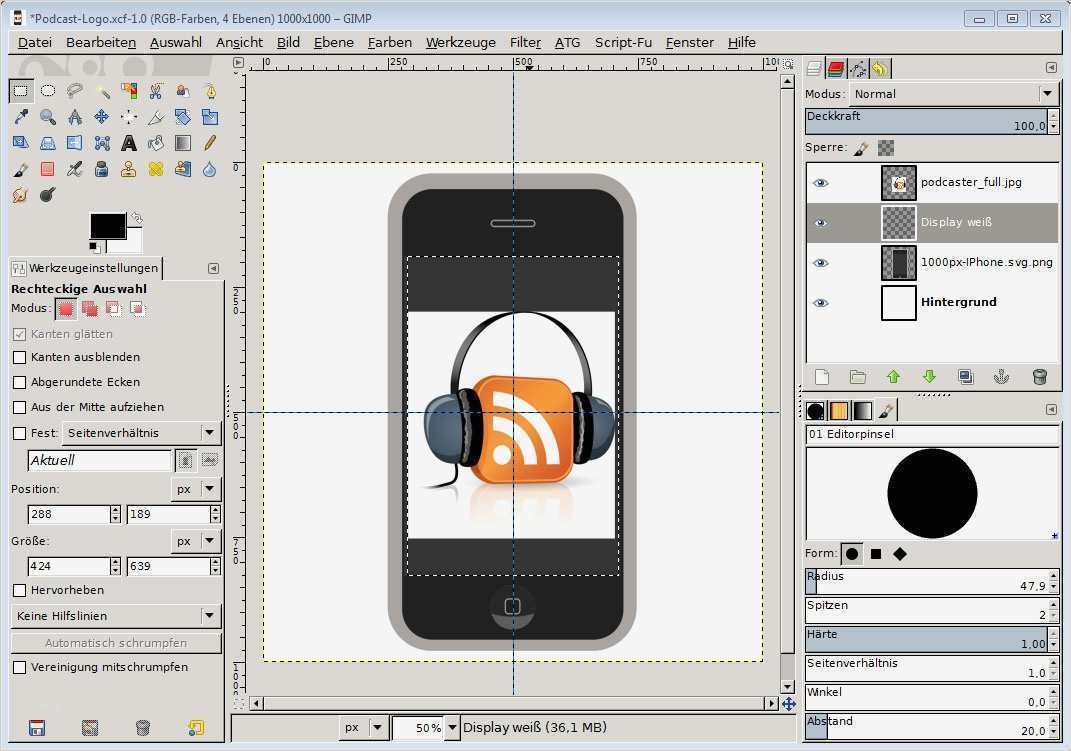
Task: Expand the 'Keine Hilfslinien' dropdown
Action: [116, 616]
